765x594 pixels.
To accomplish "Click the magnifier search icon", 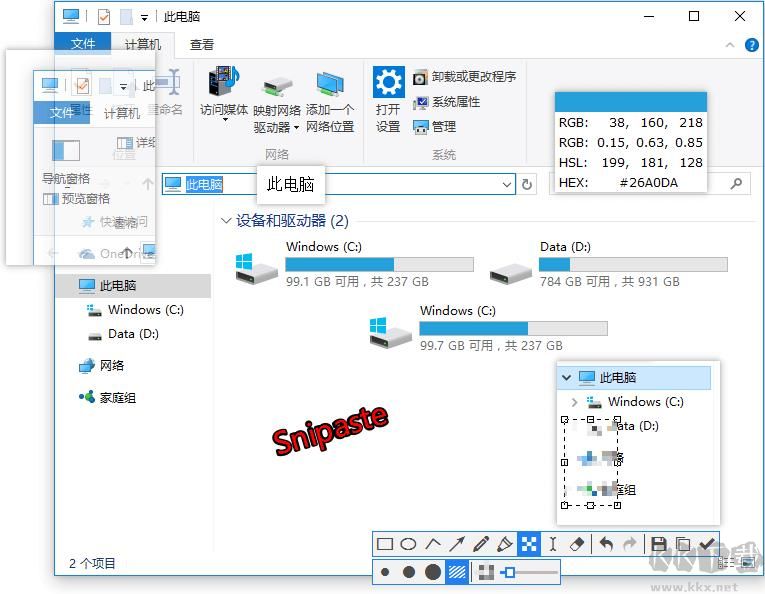I will pos(736,184).
